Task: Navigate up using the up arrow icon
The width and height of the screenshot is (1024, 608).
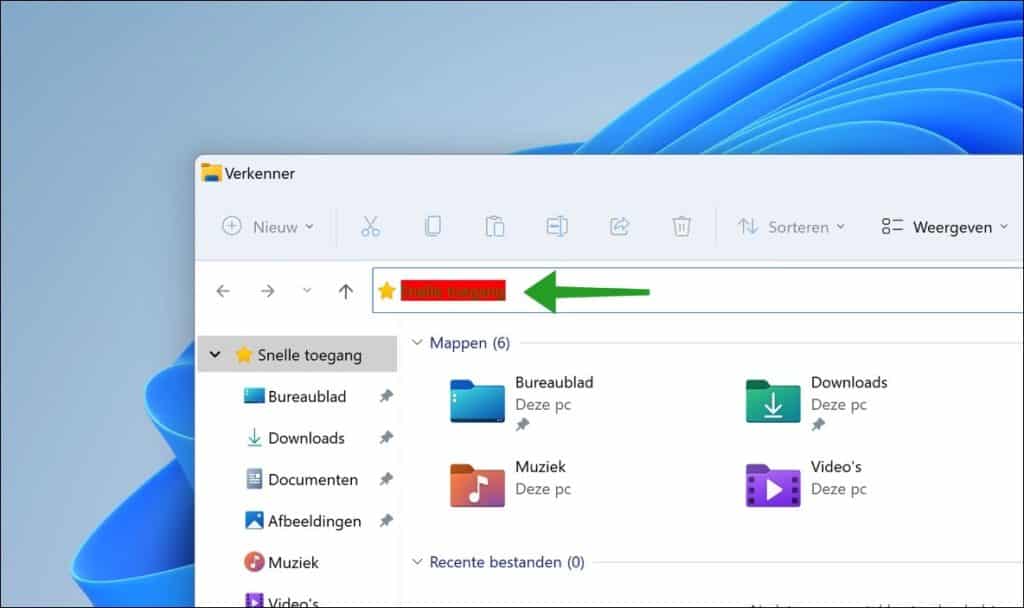Action: tap(345, 290)
